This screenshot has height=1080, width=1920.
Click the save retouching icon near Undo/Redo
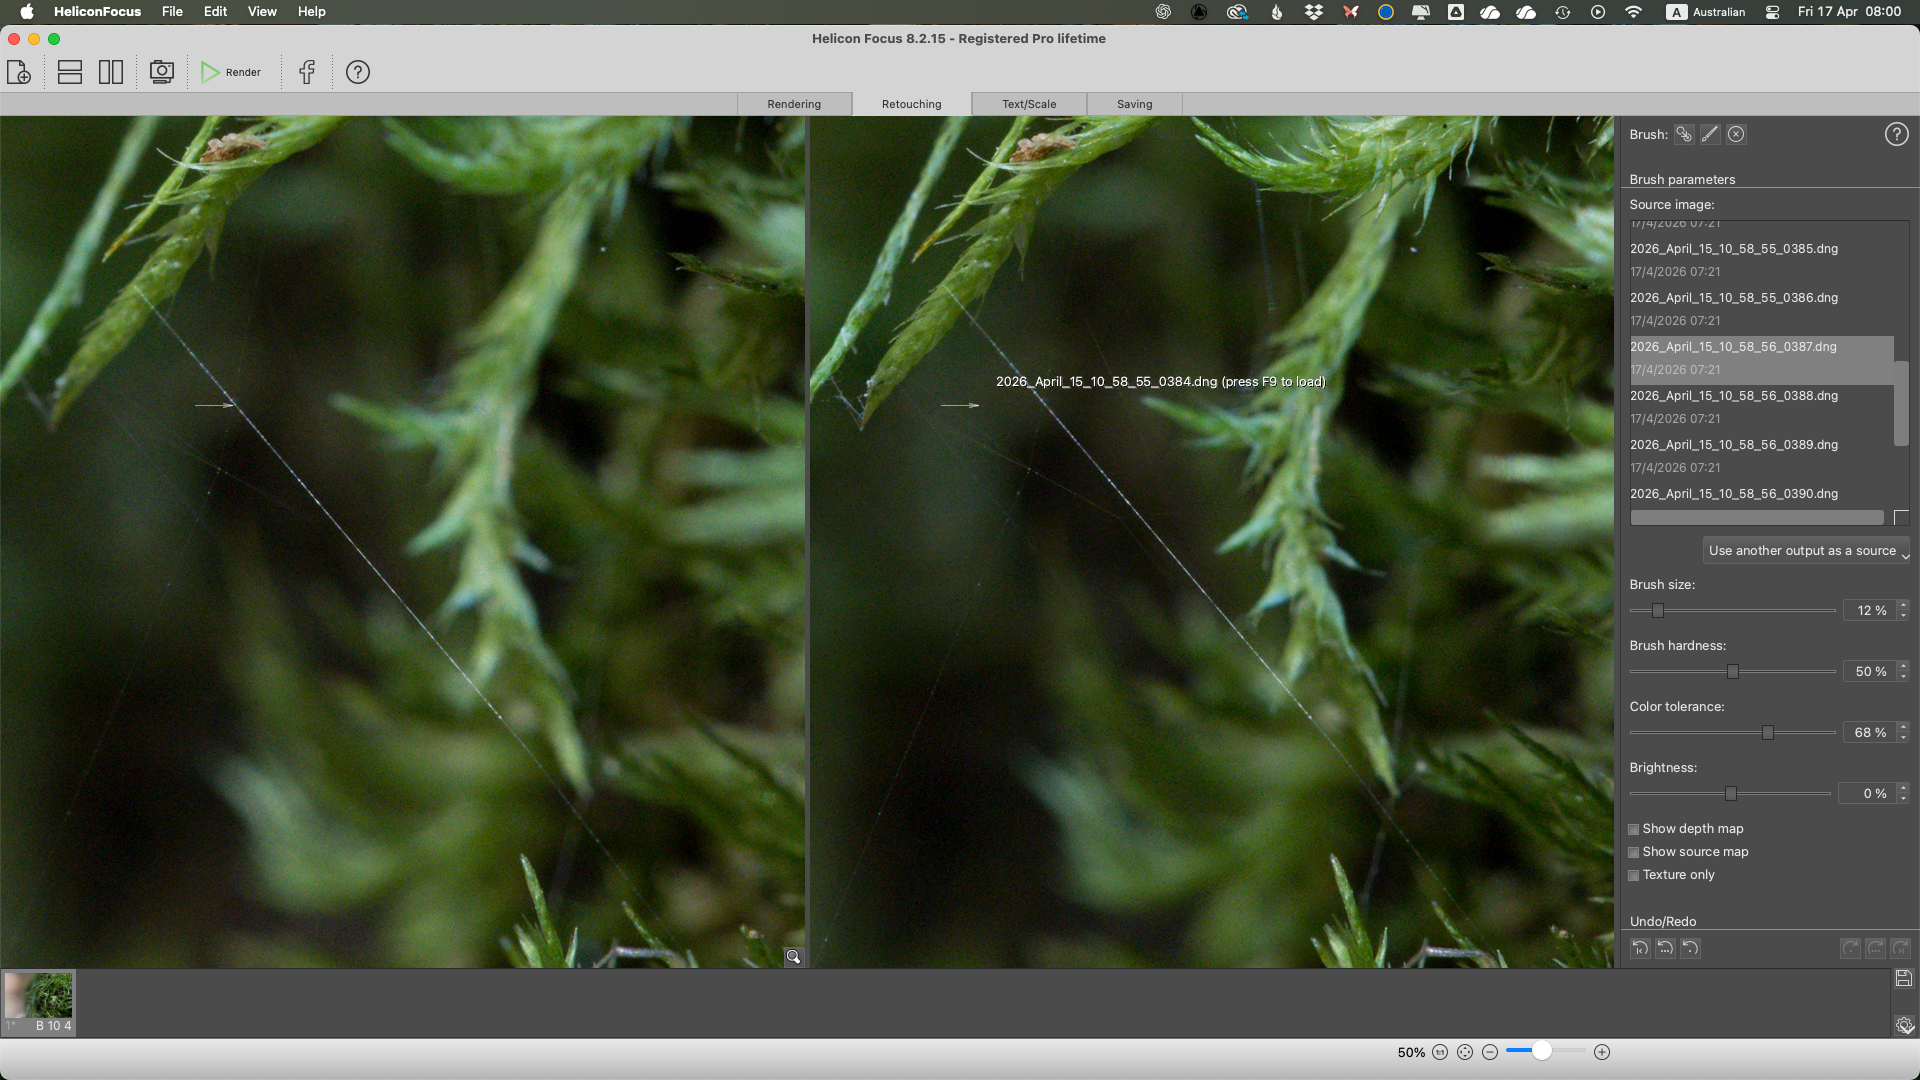(x=1903, y=978)
